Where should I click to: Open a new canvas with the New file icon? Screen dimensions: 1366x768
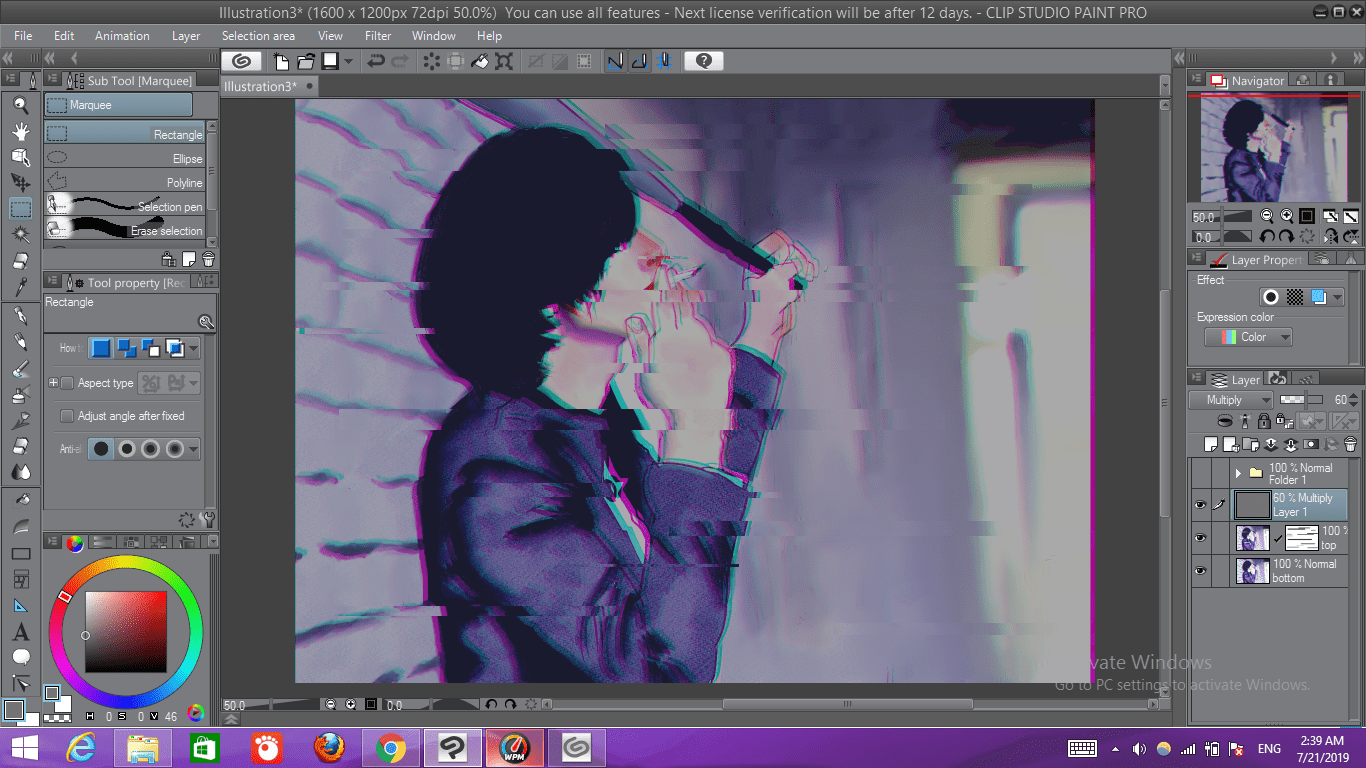tap(280, 61)
